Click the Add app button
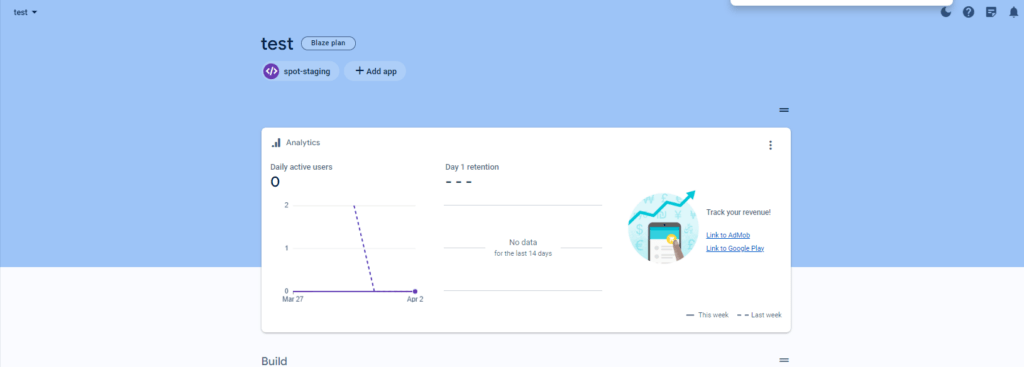The width and height of the screenshot is (1024, 367). tap(376, 71)
